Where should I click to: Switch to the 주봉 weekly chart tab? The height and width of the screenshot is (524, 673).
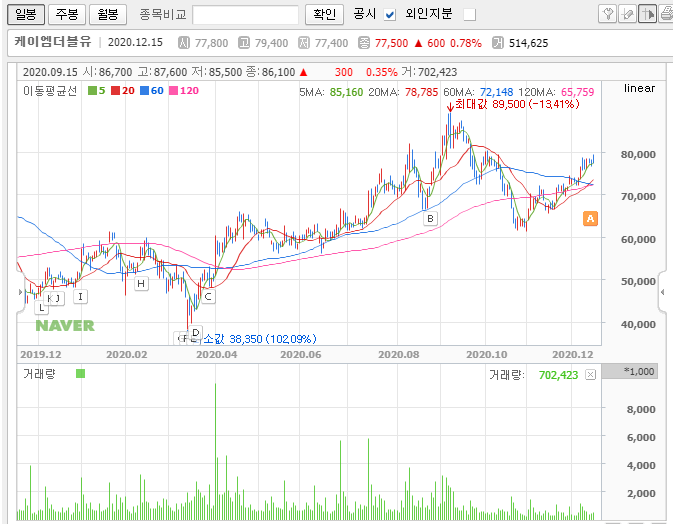click(x=67, y=15)
